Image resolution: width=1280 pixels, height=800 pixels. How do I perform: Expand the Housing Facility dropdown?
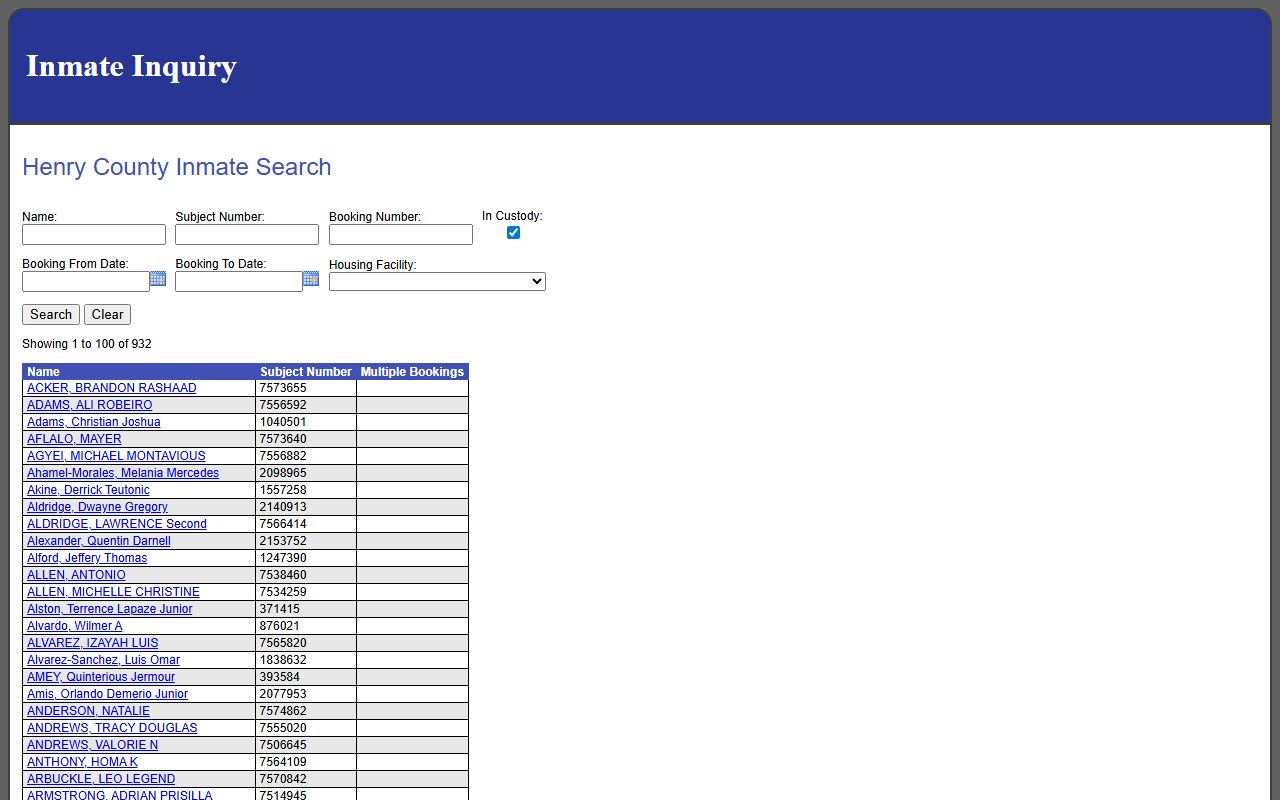pyautogui.click(x=437, y=282)
